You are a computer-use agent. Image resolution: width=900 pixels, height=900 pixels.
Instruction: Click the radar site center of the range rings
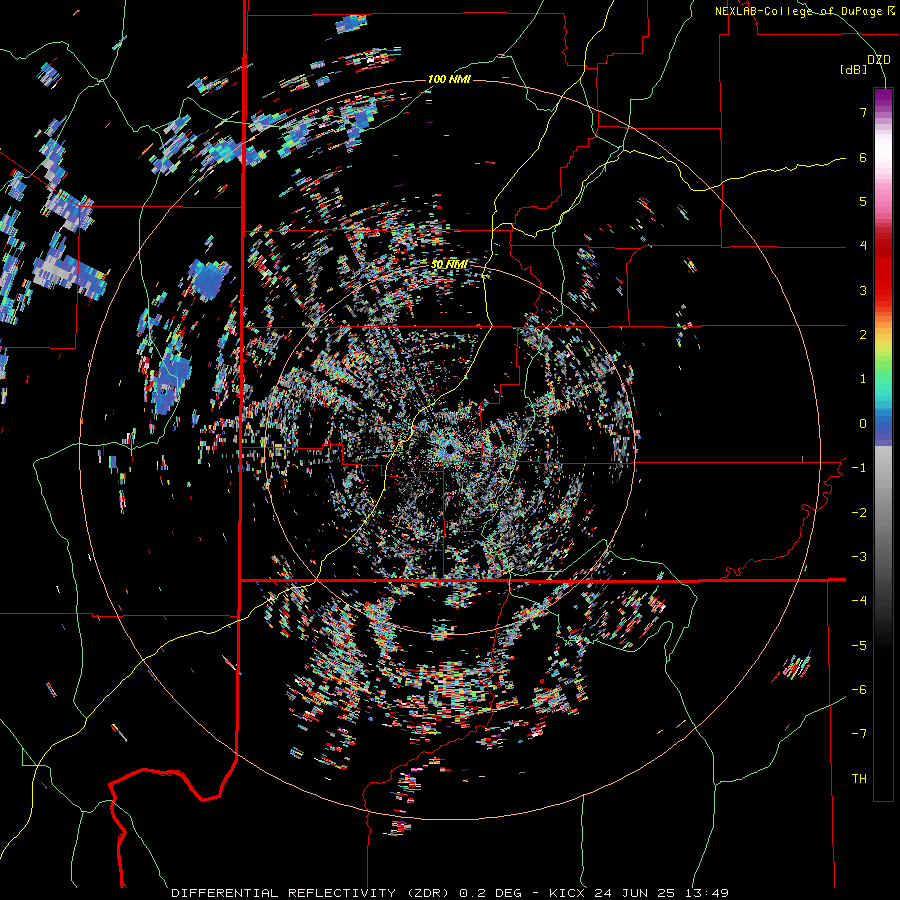pyautogui.click(x=449, y=449)
